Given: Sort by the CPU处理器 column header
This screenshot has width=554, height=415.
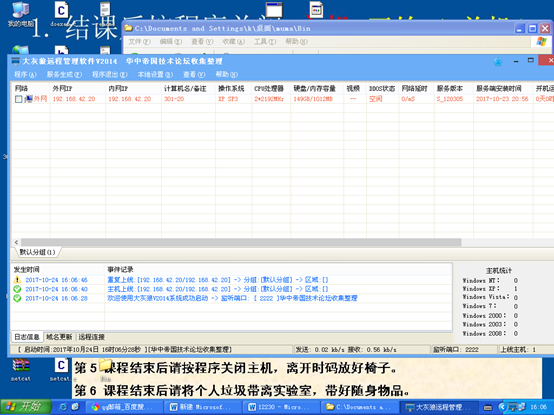Looking at the screenshot, I should [271, 88].
